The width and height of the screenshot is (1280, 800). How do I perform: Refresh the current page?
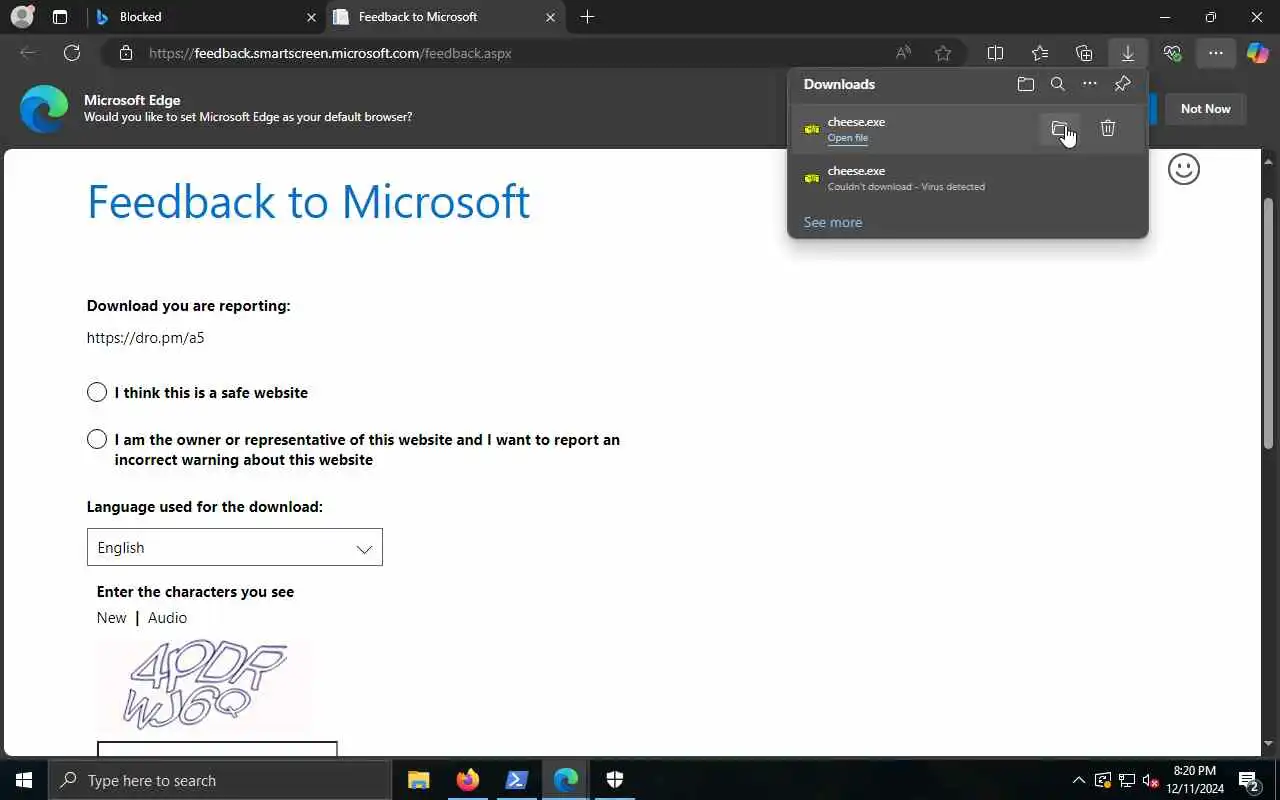(72, 53)
